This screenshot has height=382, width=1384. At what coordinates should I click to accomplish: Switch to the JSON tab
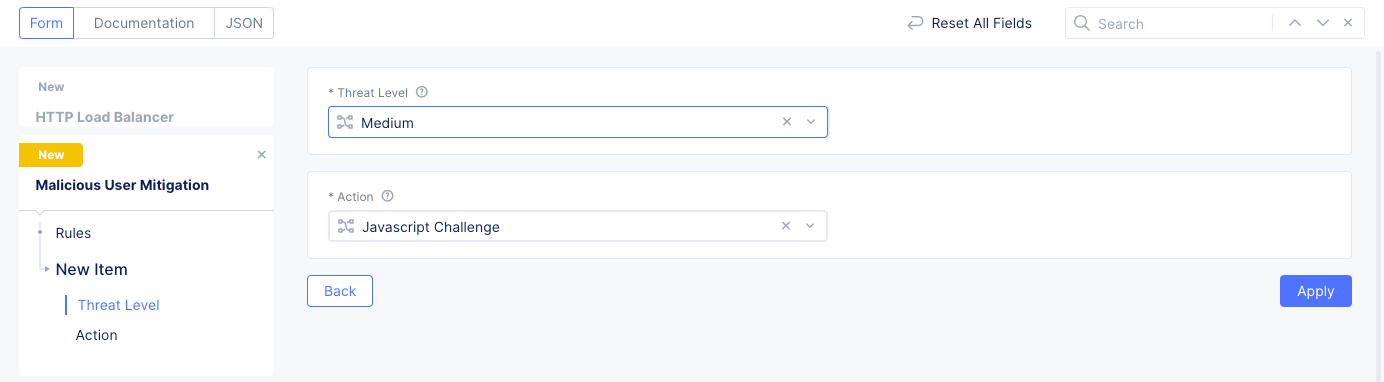tap(244, 23)
